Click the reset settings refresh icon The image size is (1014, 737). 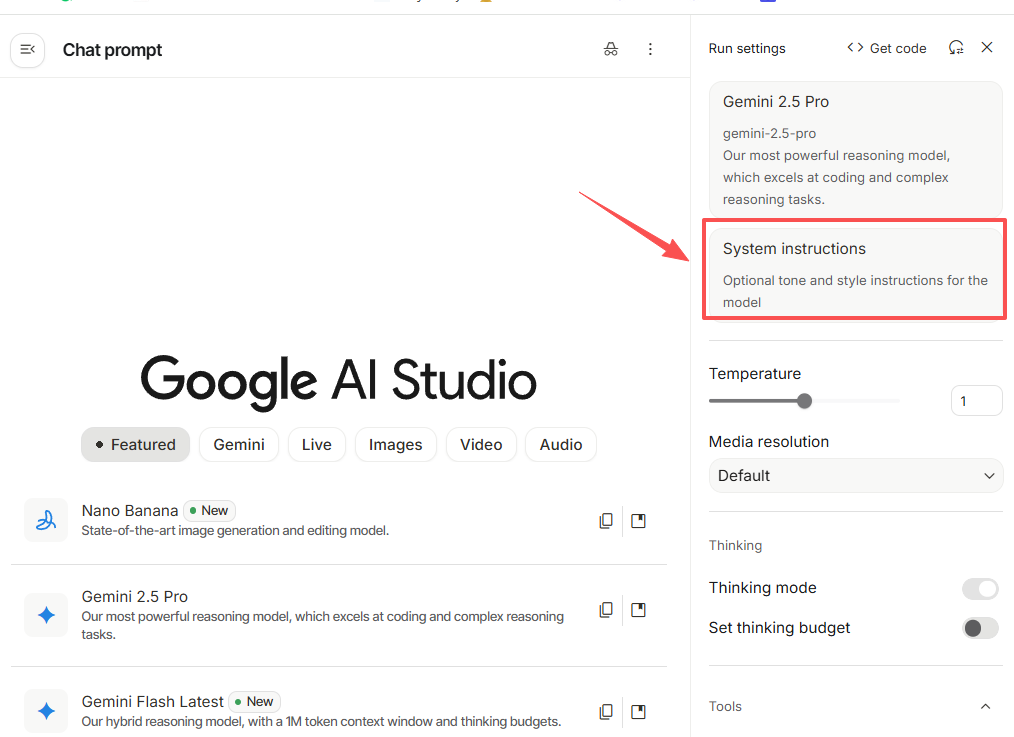(x=956, y=48)
